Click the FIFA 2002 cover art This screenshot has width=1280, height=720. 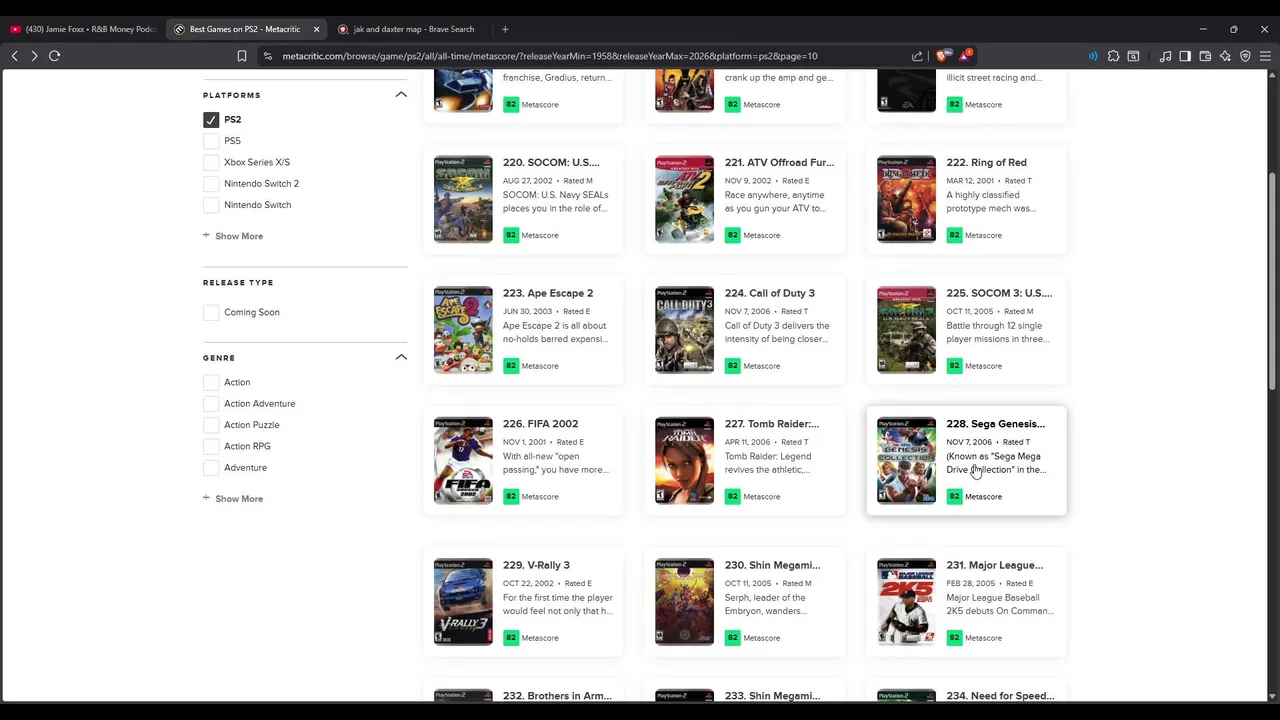pyautogui.click(x=463, y=461)
